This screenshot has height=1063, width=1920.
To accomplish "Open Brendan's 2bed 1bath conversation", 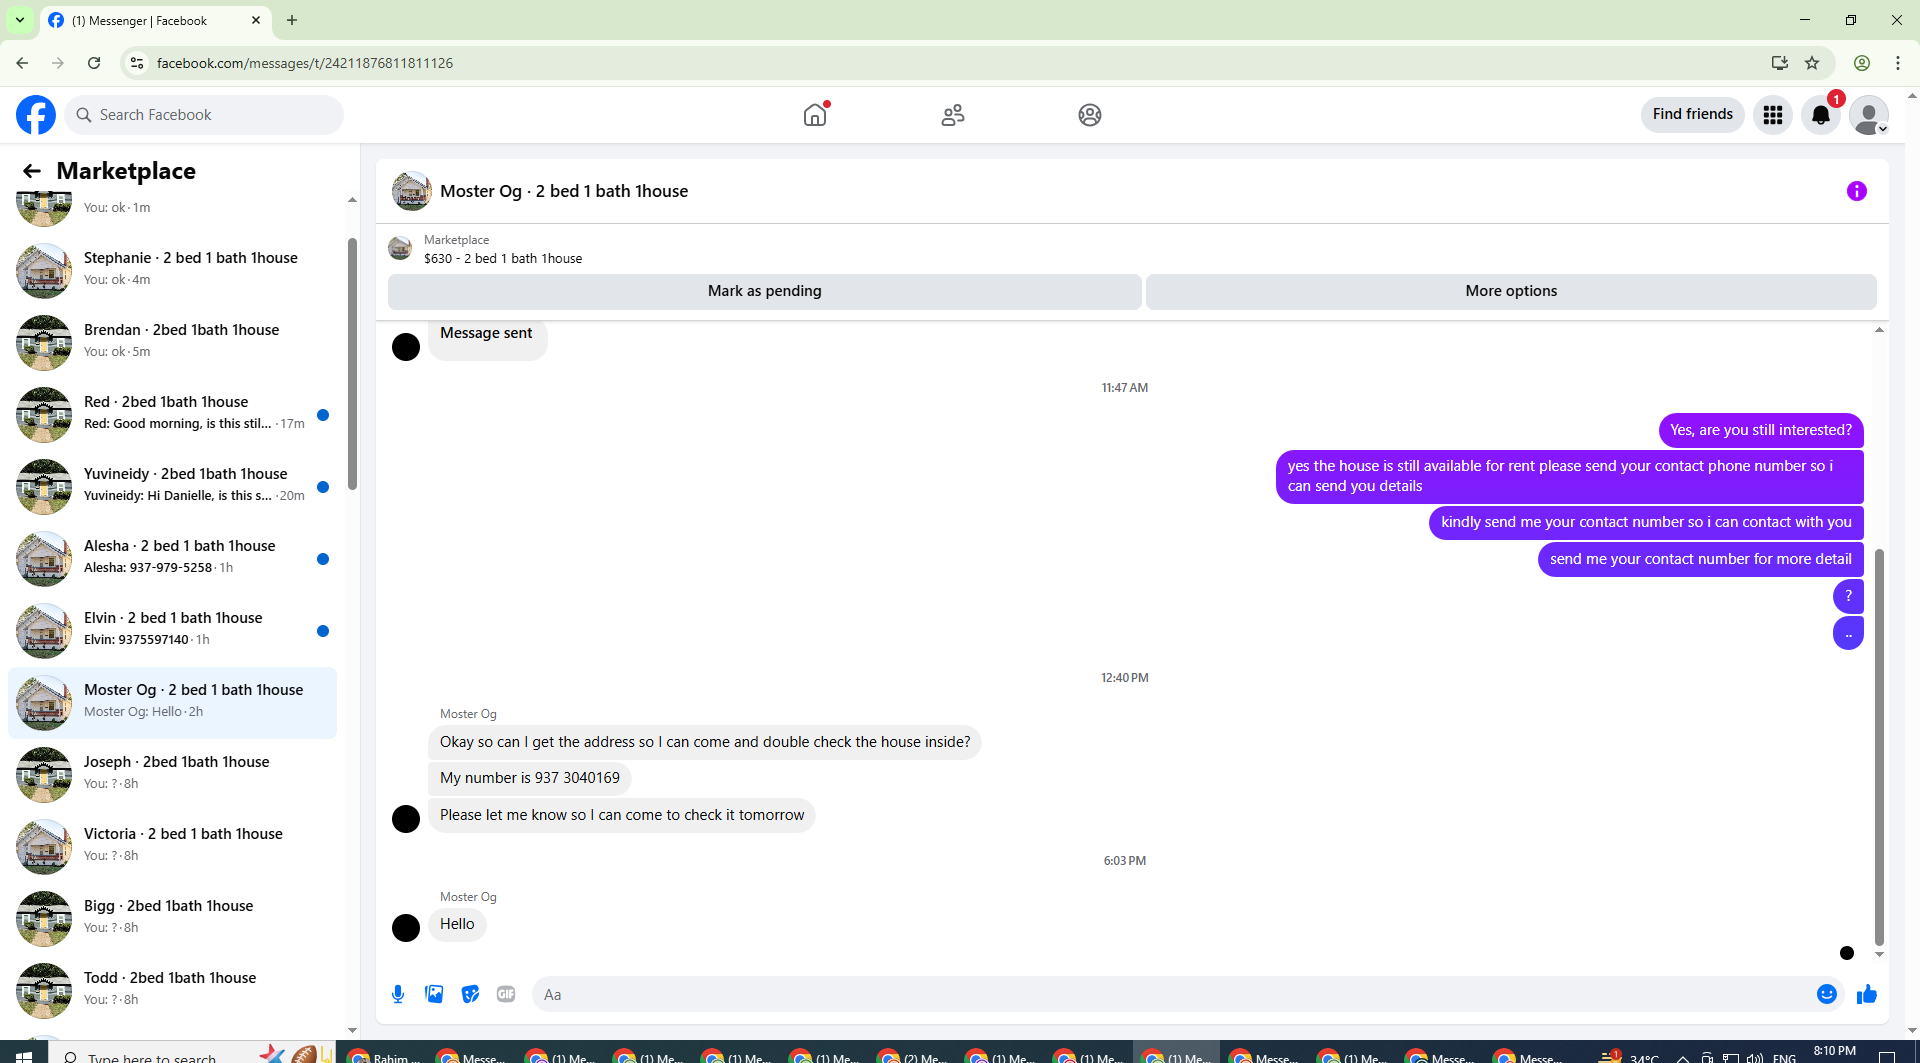I will [x=172, y=343].
